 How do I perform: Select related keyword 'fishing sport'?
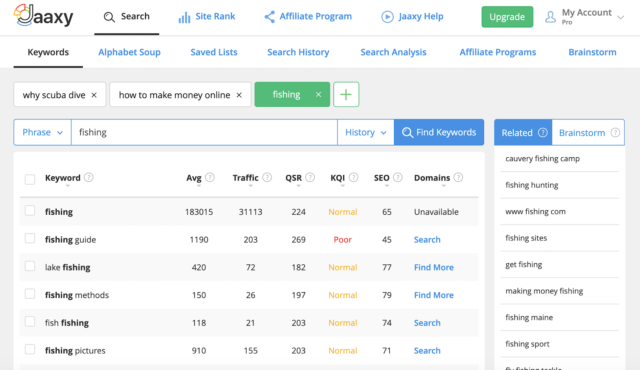(527, 344)
